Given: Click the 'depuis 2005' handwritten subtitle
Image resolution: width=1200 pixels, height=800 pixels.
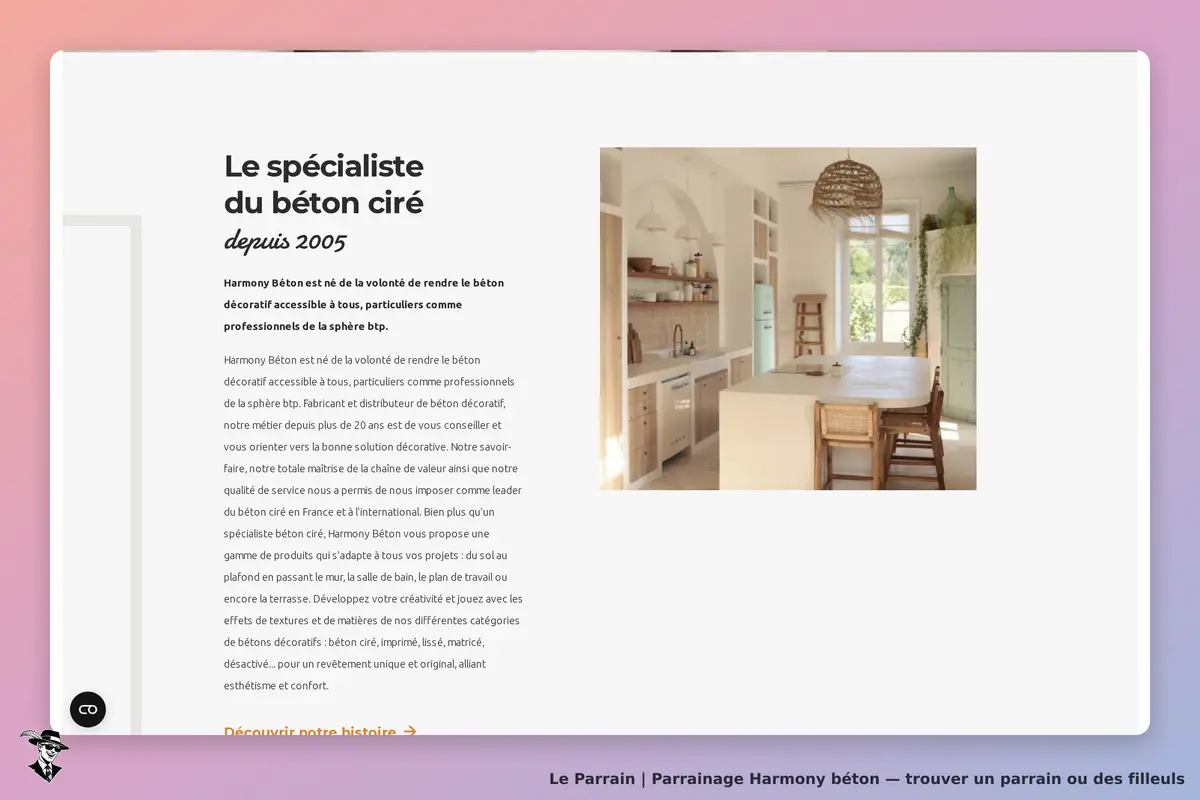Looking at the screenshot, I should click(x=285, y=241).
